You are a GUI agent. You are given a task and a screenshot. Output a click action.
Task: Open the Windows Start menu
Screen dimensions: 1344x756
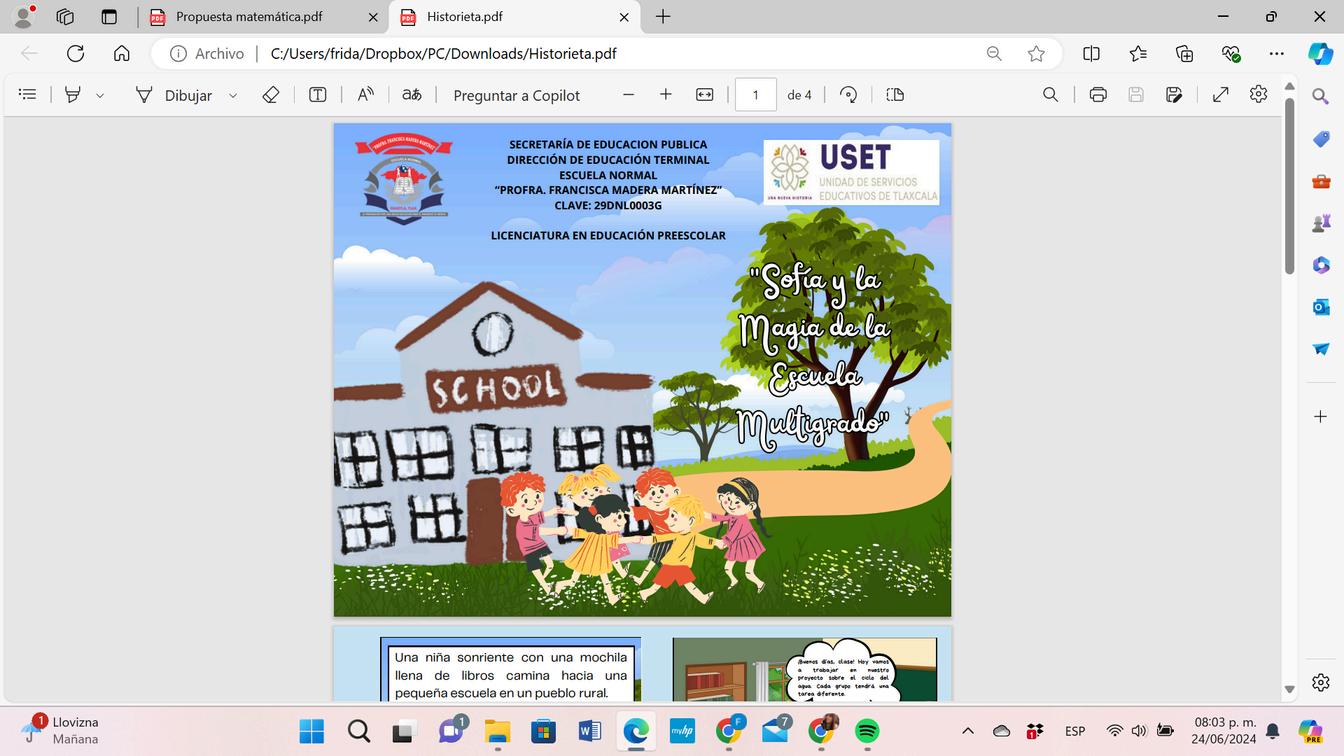tap(312, 731)
